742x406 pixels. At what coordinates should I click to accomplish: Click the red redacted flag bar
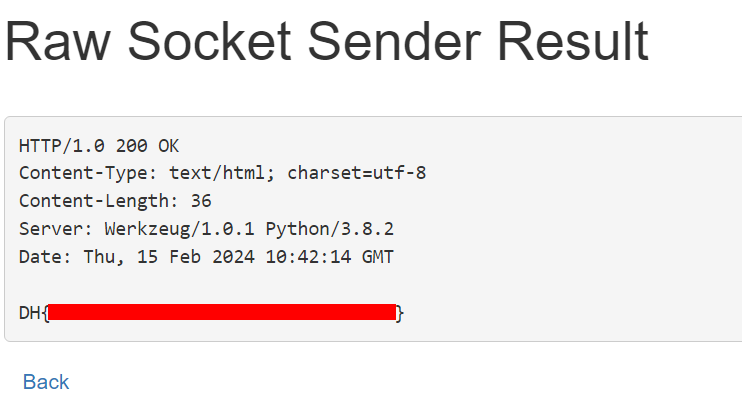[222, 312]
